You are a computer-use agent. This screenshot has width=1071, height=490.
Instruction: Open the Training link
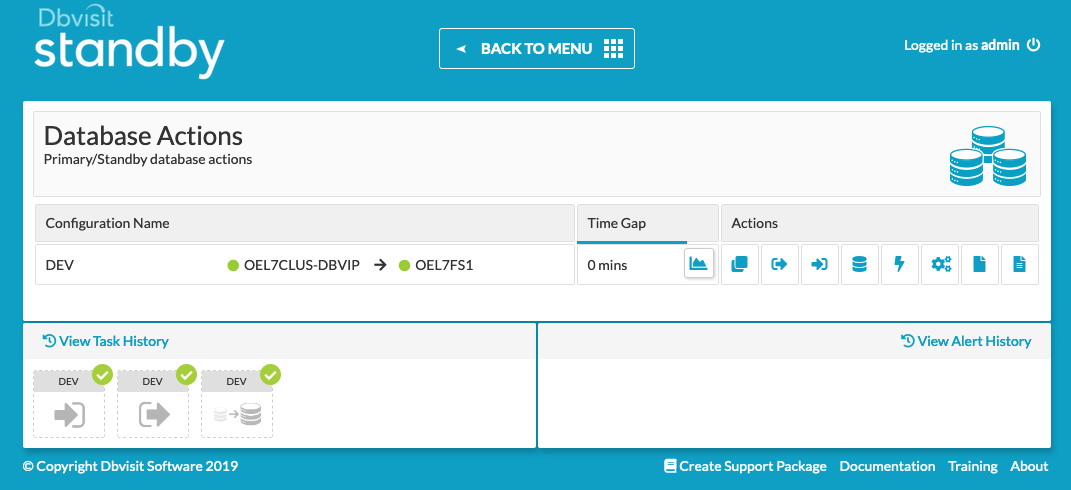[x=973, y=466]
